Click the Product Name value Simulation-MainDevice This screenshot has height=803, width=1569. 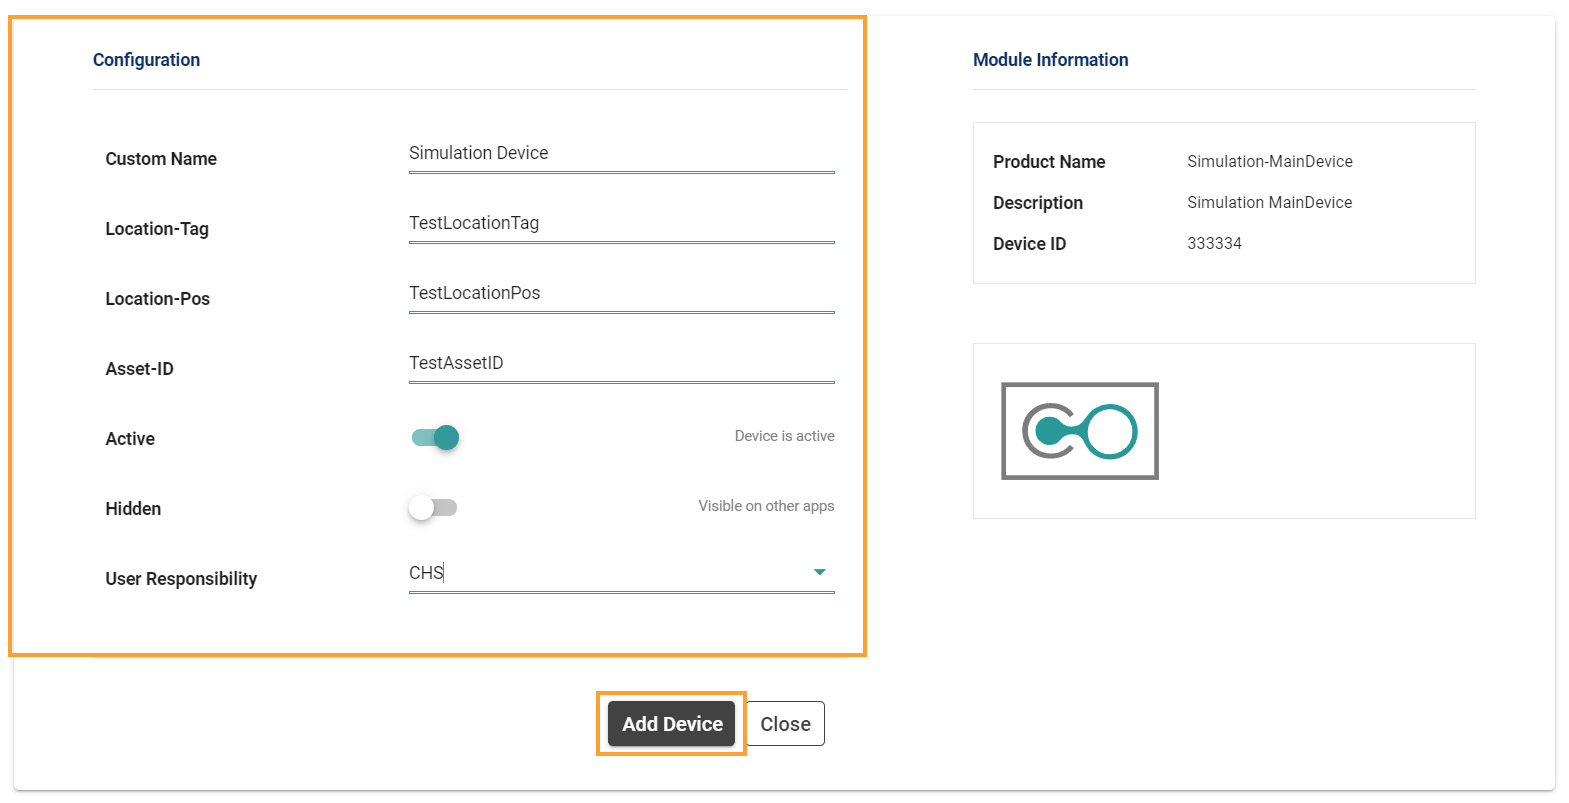tap(1269, 161)
